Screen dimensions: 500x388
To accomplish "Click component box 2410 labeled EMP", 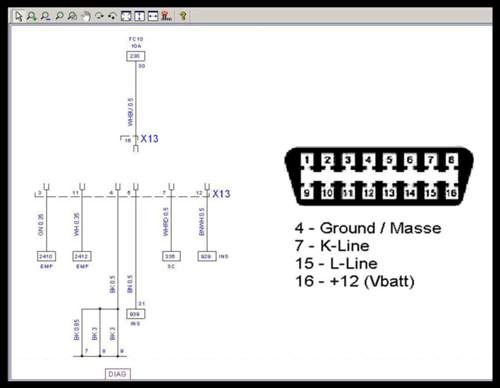I will [46, 256].
